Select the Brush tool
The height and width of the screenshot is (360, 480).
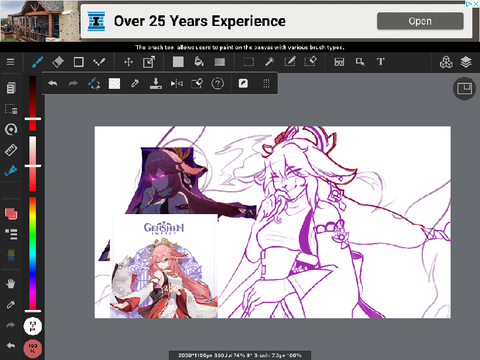coord(37,62)
